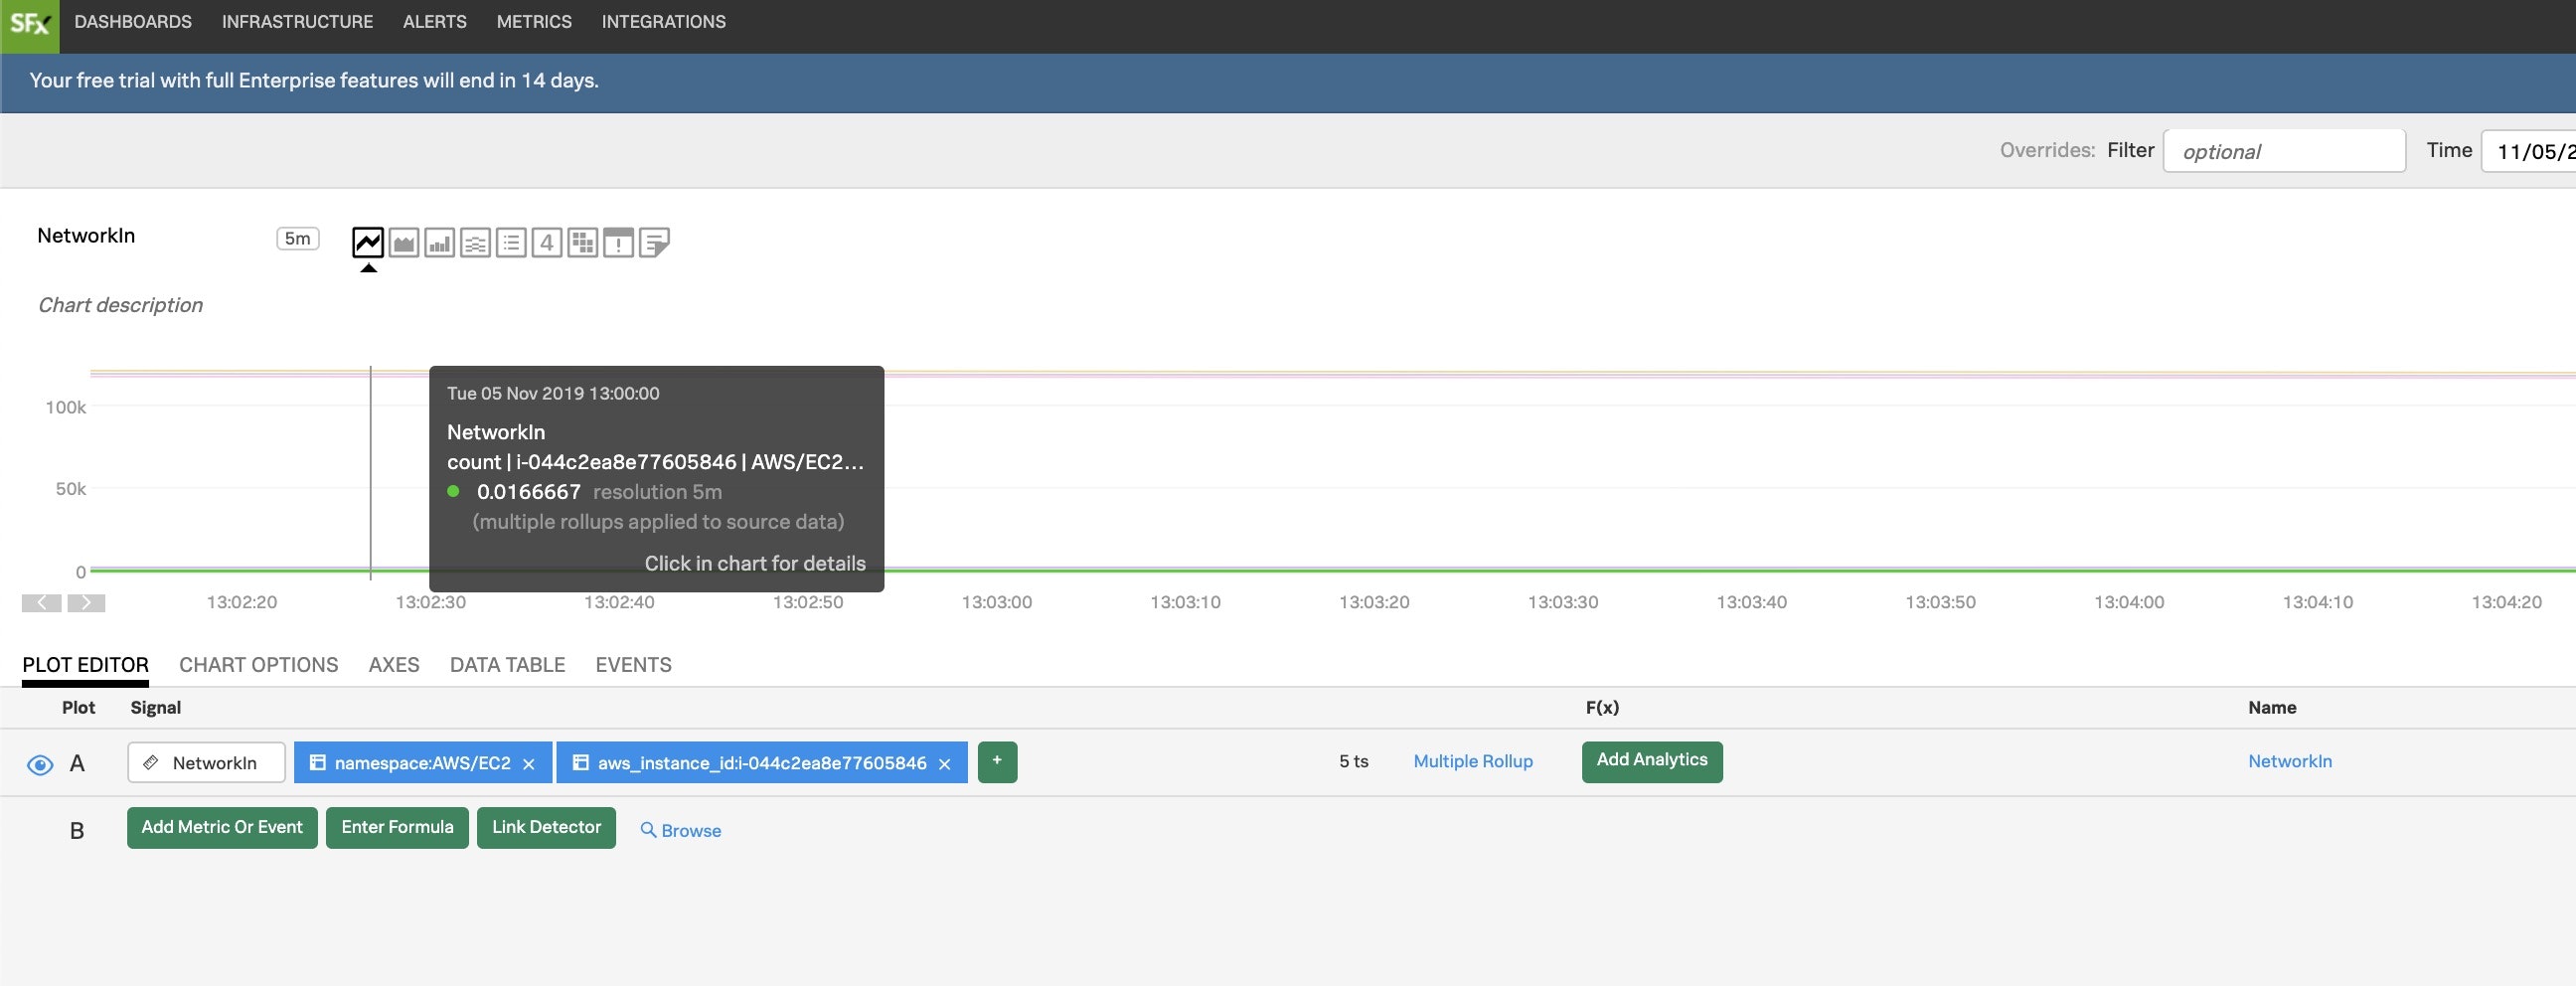Pan the chart forward with right arrow
2576x986 pixels.
click(x=86, y=603)
